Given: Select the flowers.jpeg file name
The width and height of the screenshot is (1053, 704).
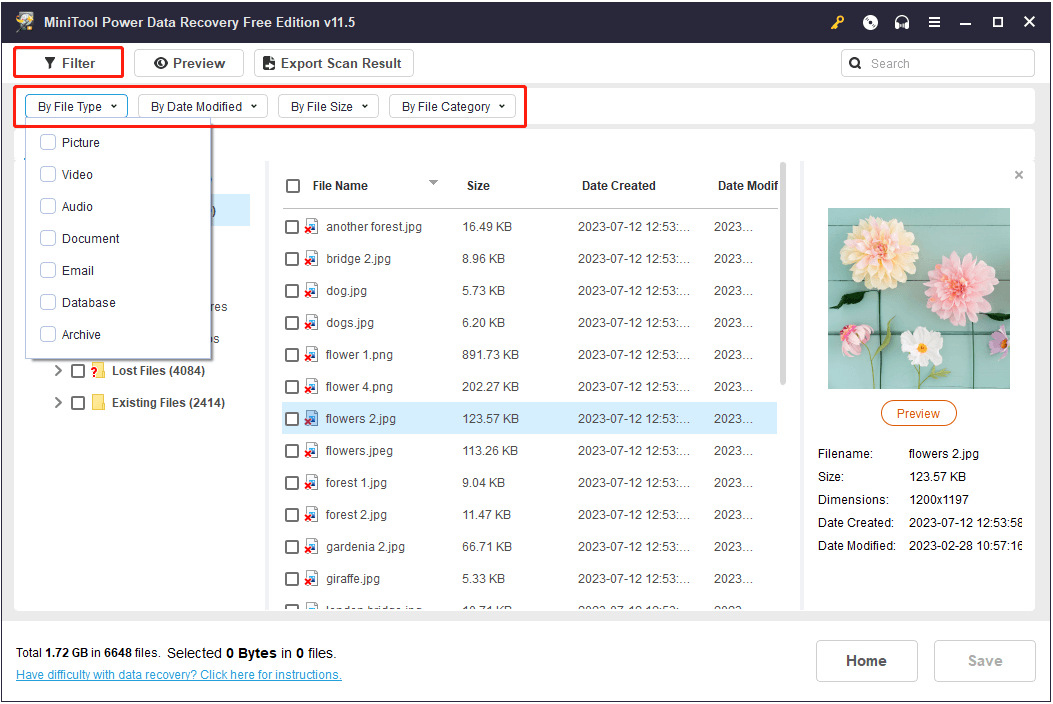Looking at the screenshot, I should coord(359,451).
